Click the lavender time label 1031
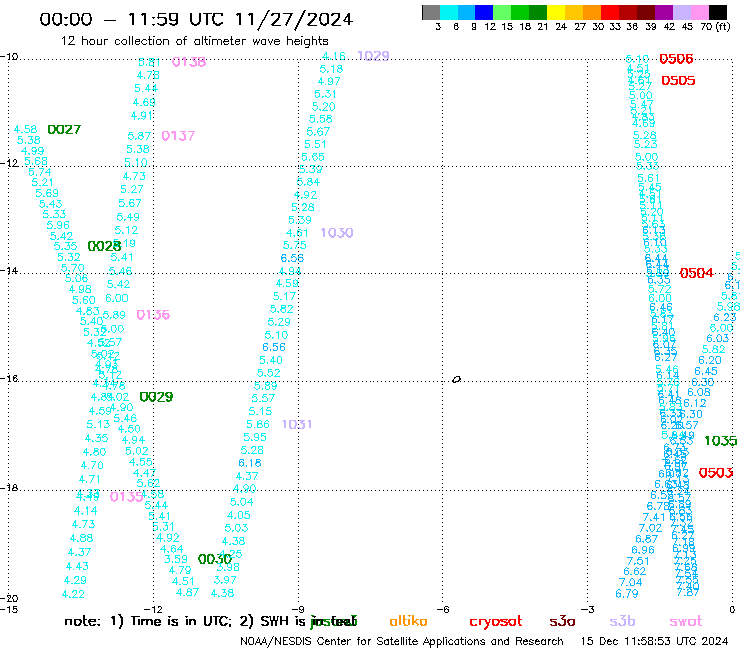This screenshot has width=740, height=650. 297,424
